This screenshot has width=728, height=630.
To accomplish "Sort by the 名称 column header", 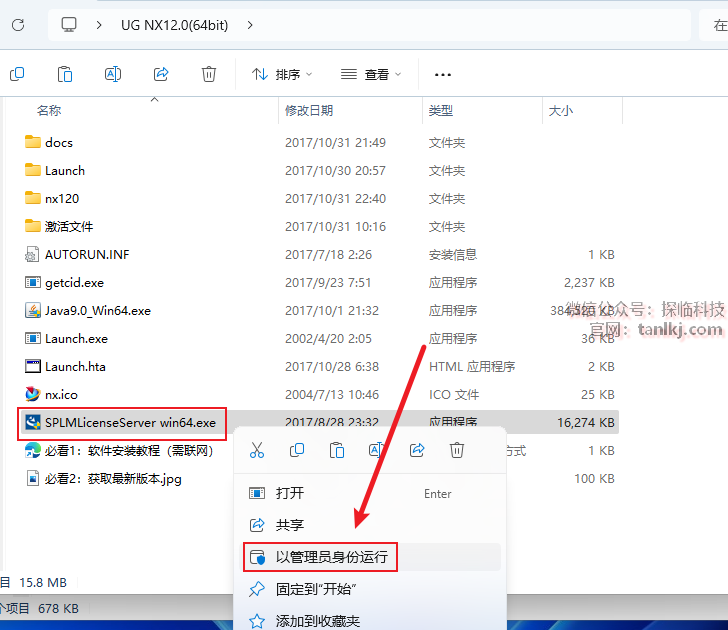I will click(x=49, y=110).
